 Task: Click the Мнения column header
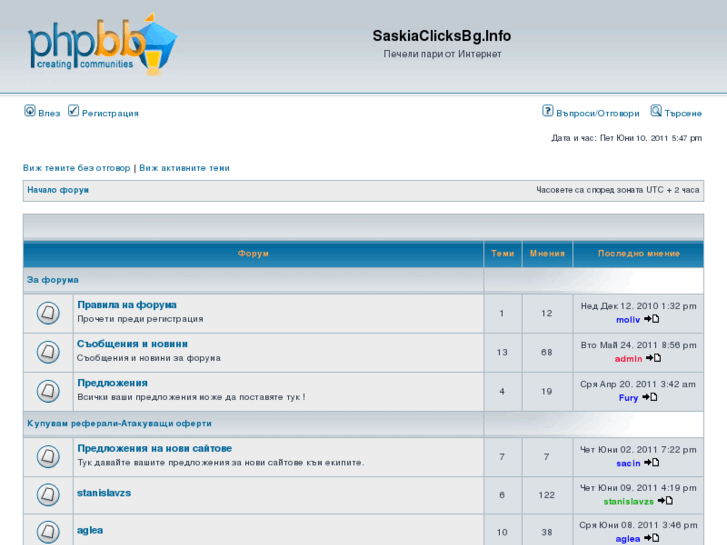(x=547, y=253)
